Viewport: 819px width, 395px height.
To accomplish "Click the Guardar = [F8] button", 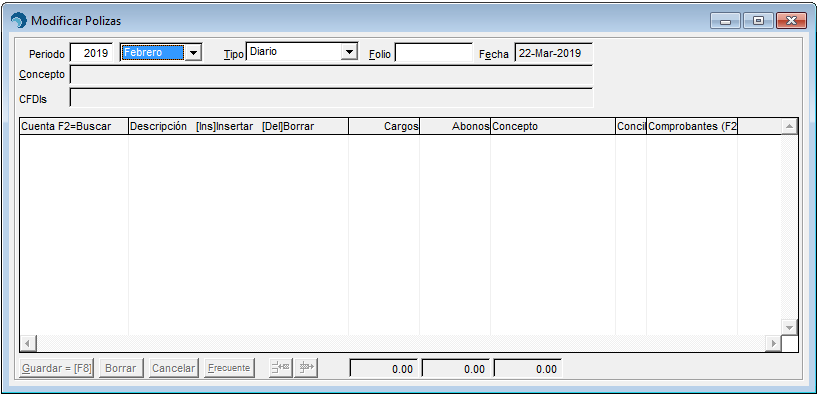I will pos(56,368).
